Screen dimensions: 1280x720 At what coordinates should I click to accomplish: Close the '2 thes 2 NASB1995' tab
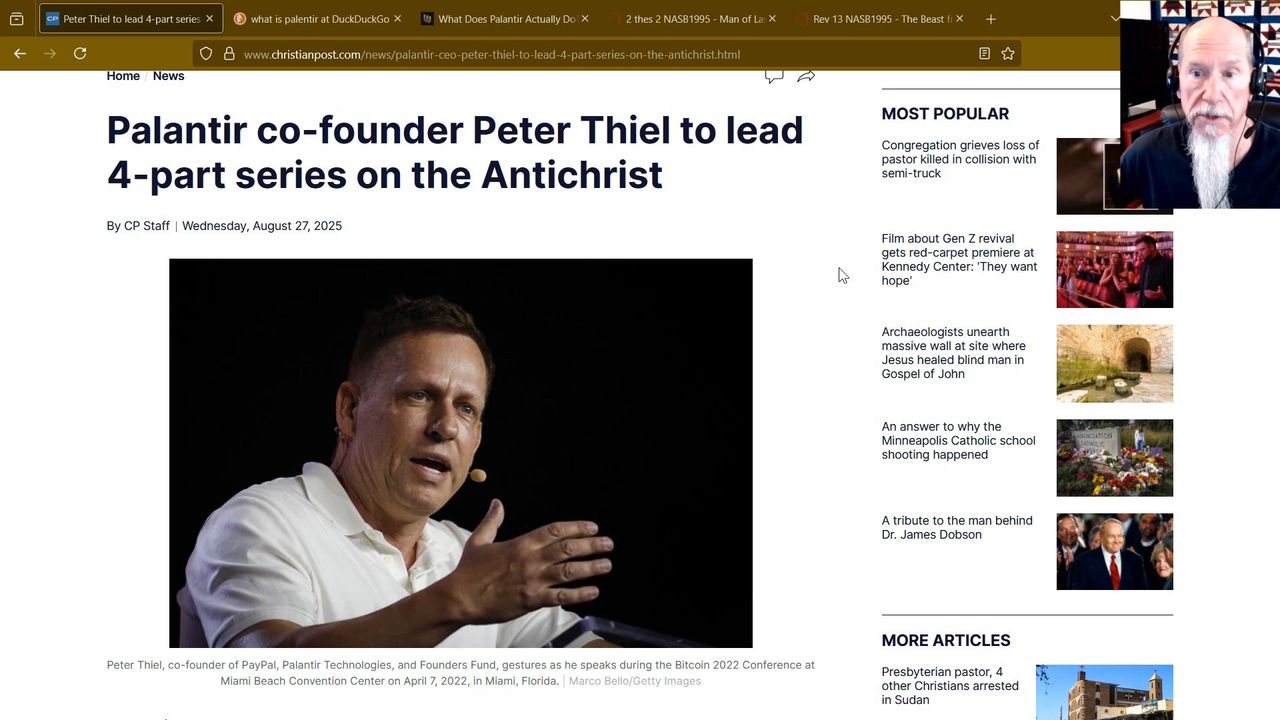772,19
